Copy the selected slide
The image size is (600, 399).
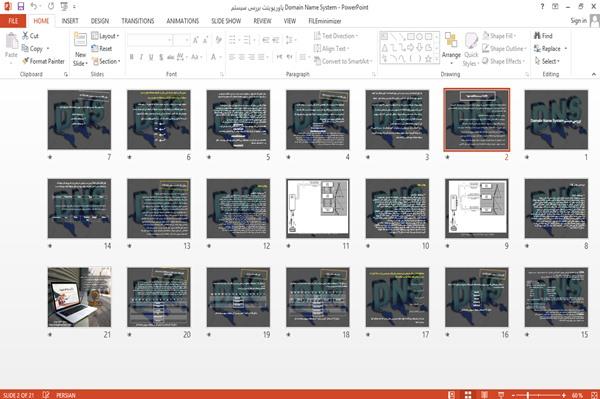[x=32, y=49]
